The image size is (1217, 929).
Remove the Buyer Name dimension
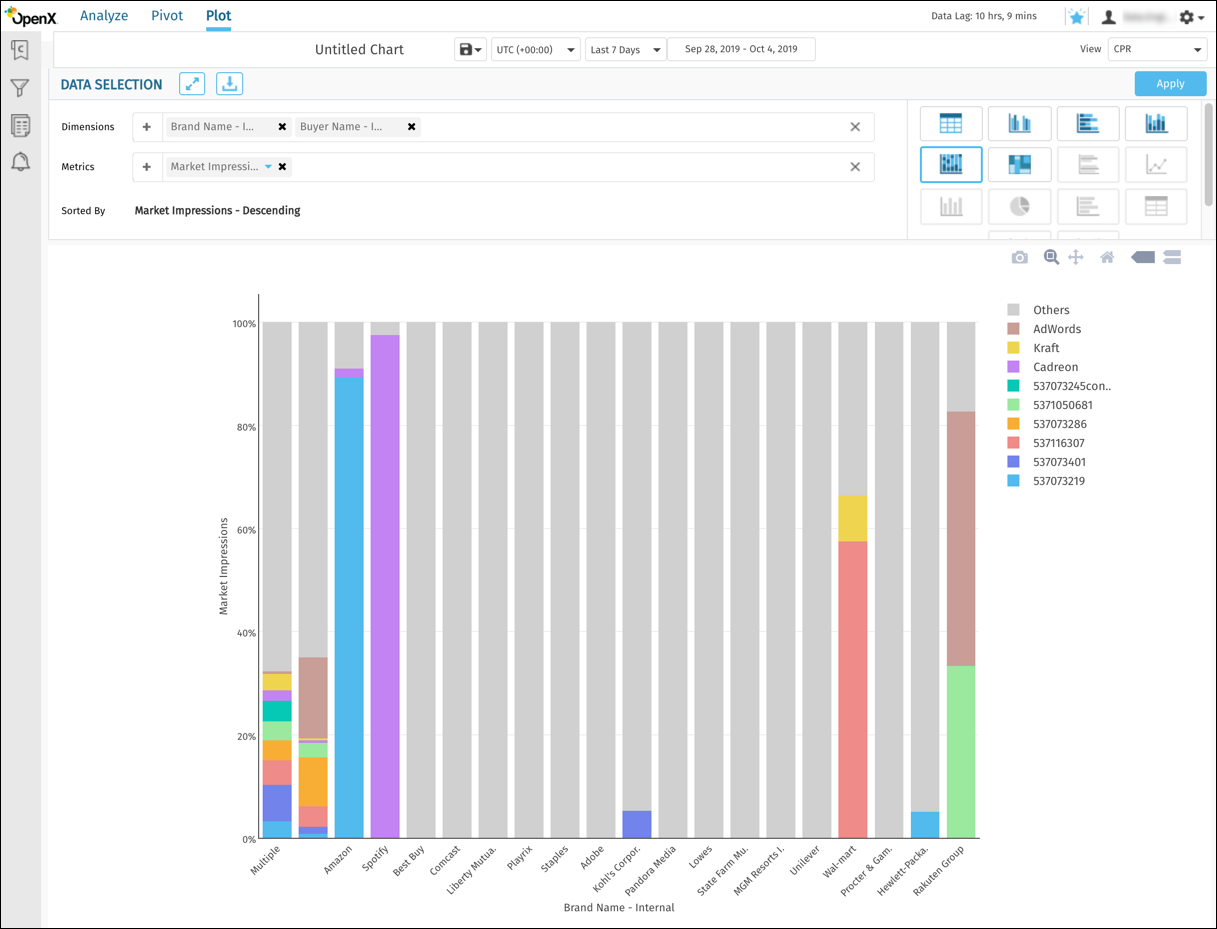pyautogui.click(x=411, y=127)
